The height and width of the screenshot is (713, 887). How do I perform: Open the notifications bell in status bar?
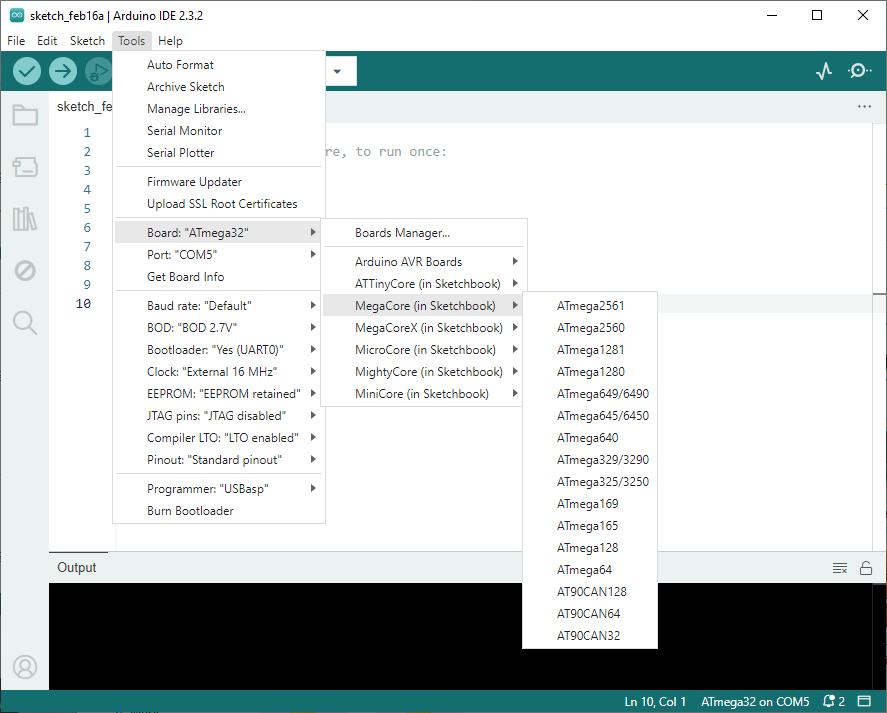pyautogui.click(x=834, y=702)
